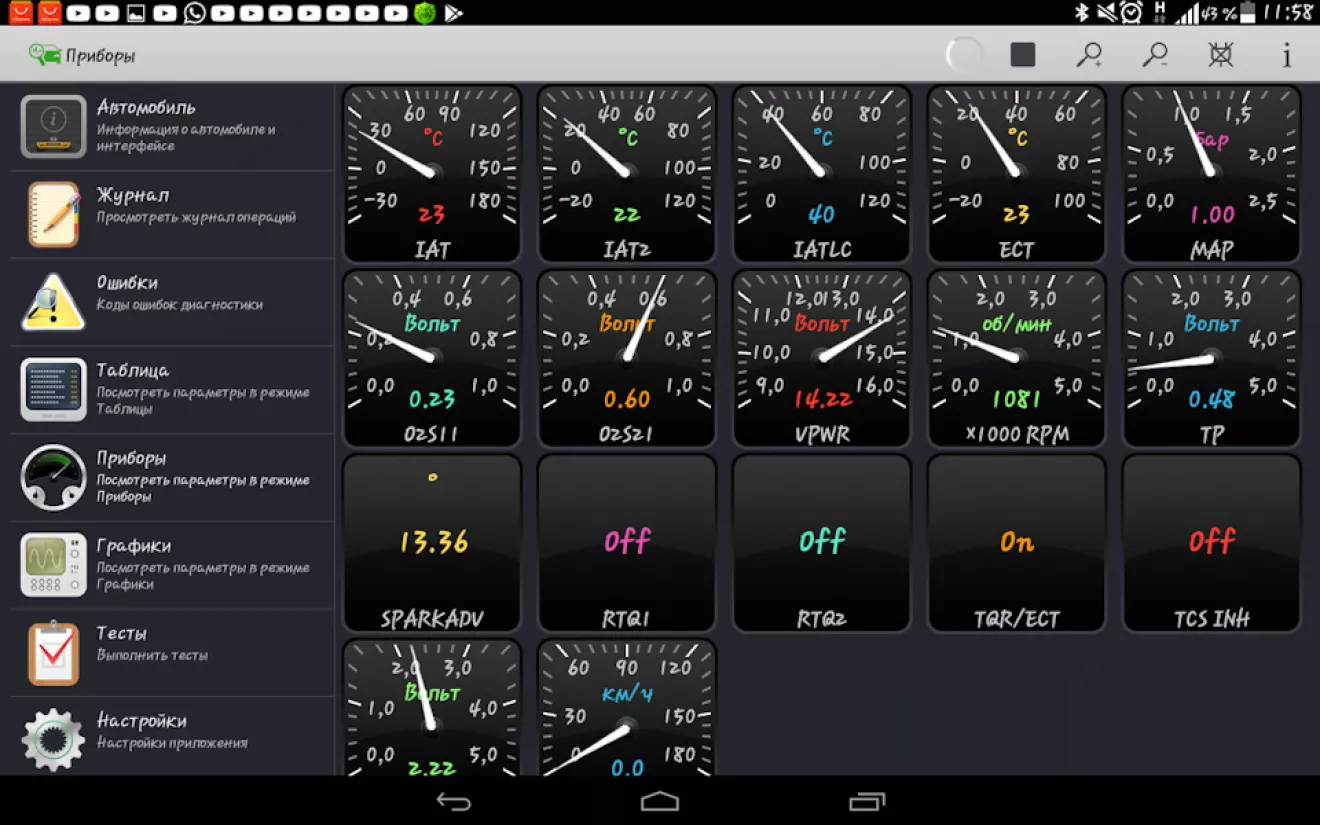Select the Таблица menu item
Screen dimensions: 1320x825
pos(172,389)
